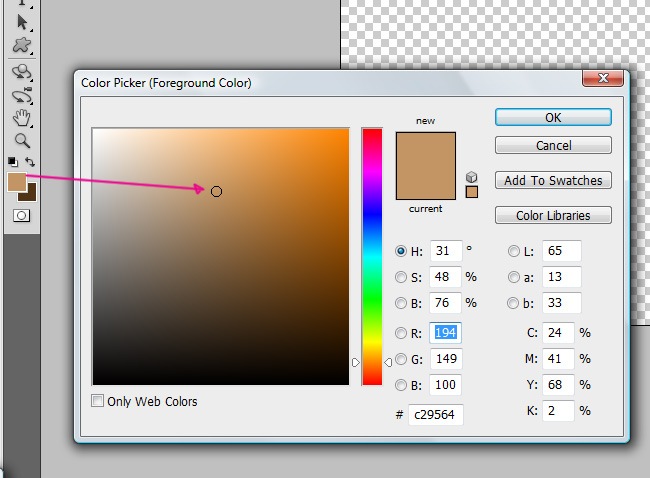Select the 3D Orbit tool

[x=22, y=96]
